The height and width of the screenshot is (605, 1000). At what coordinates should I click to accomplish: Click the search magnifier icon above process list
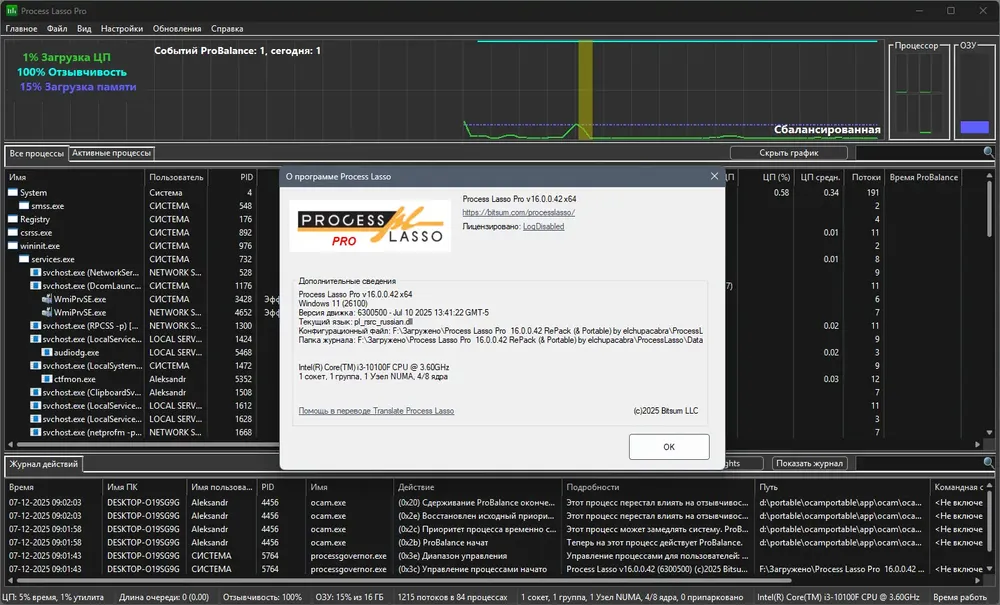(988, 152)
